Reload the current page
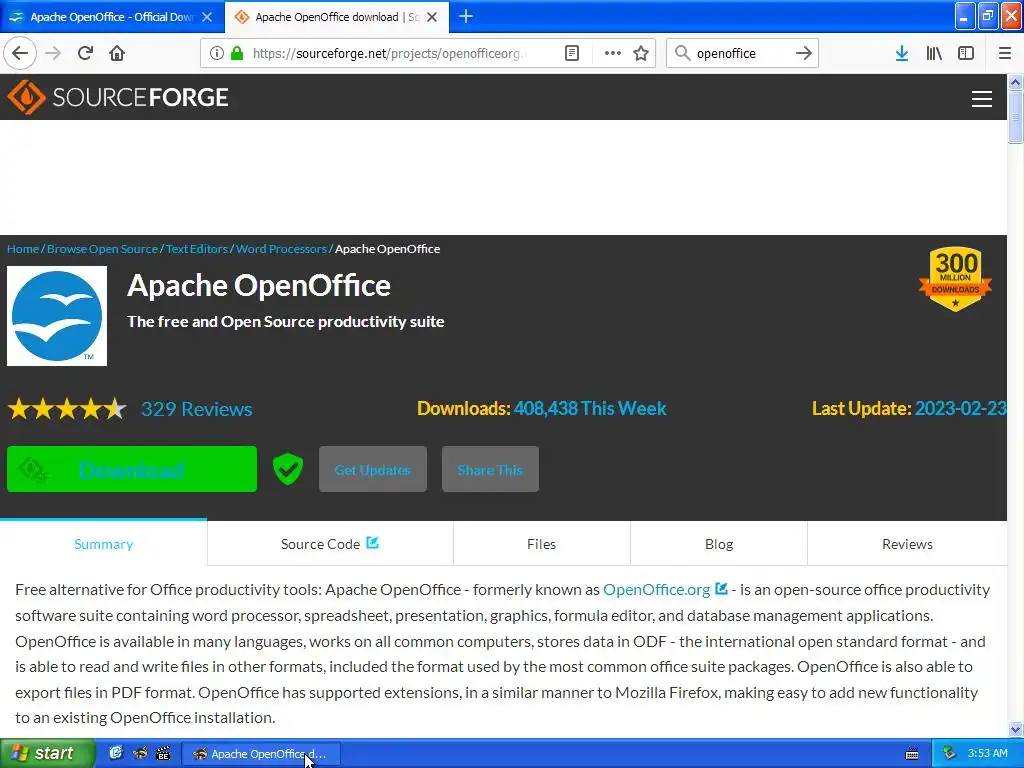 (85, 53)
